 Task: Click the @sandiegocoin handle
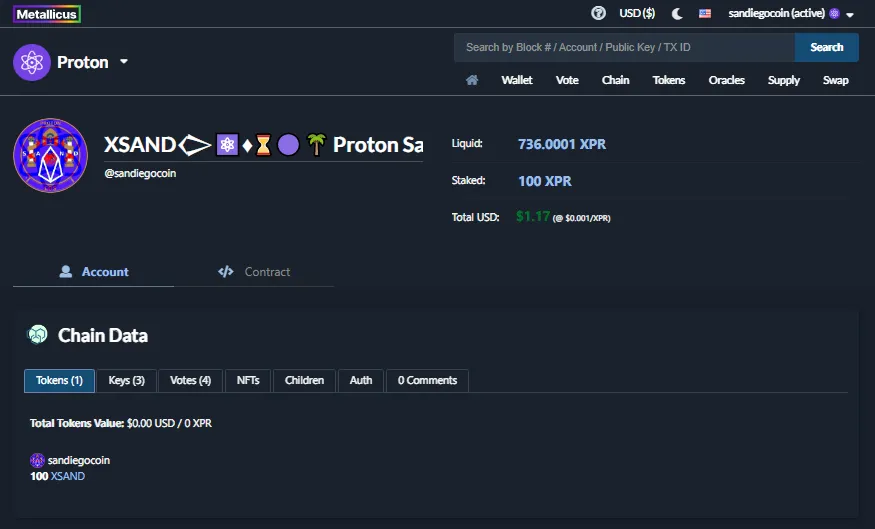[140, 174]
